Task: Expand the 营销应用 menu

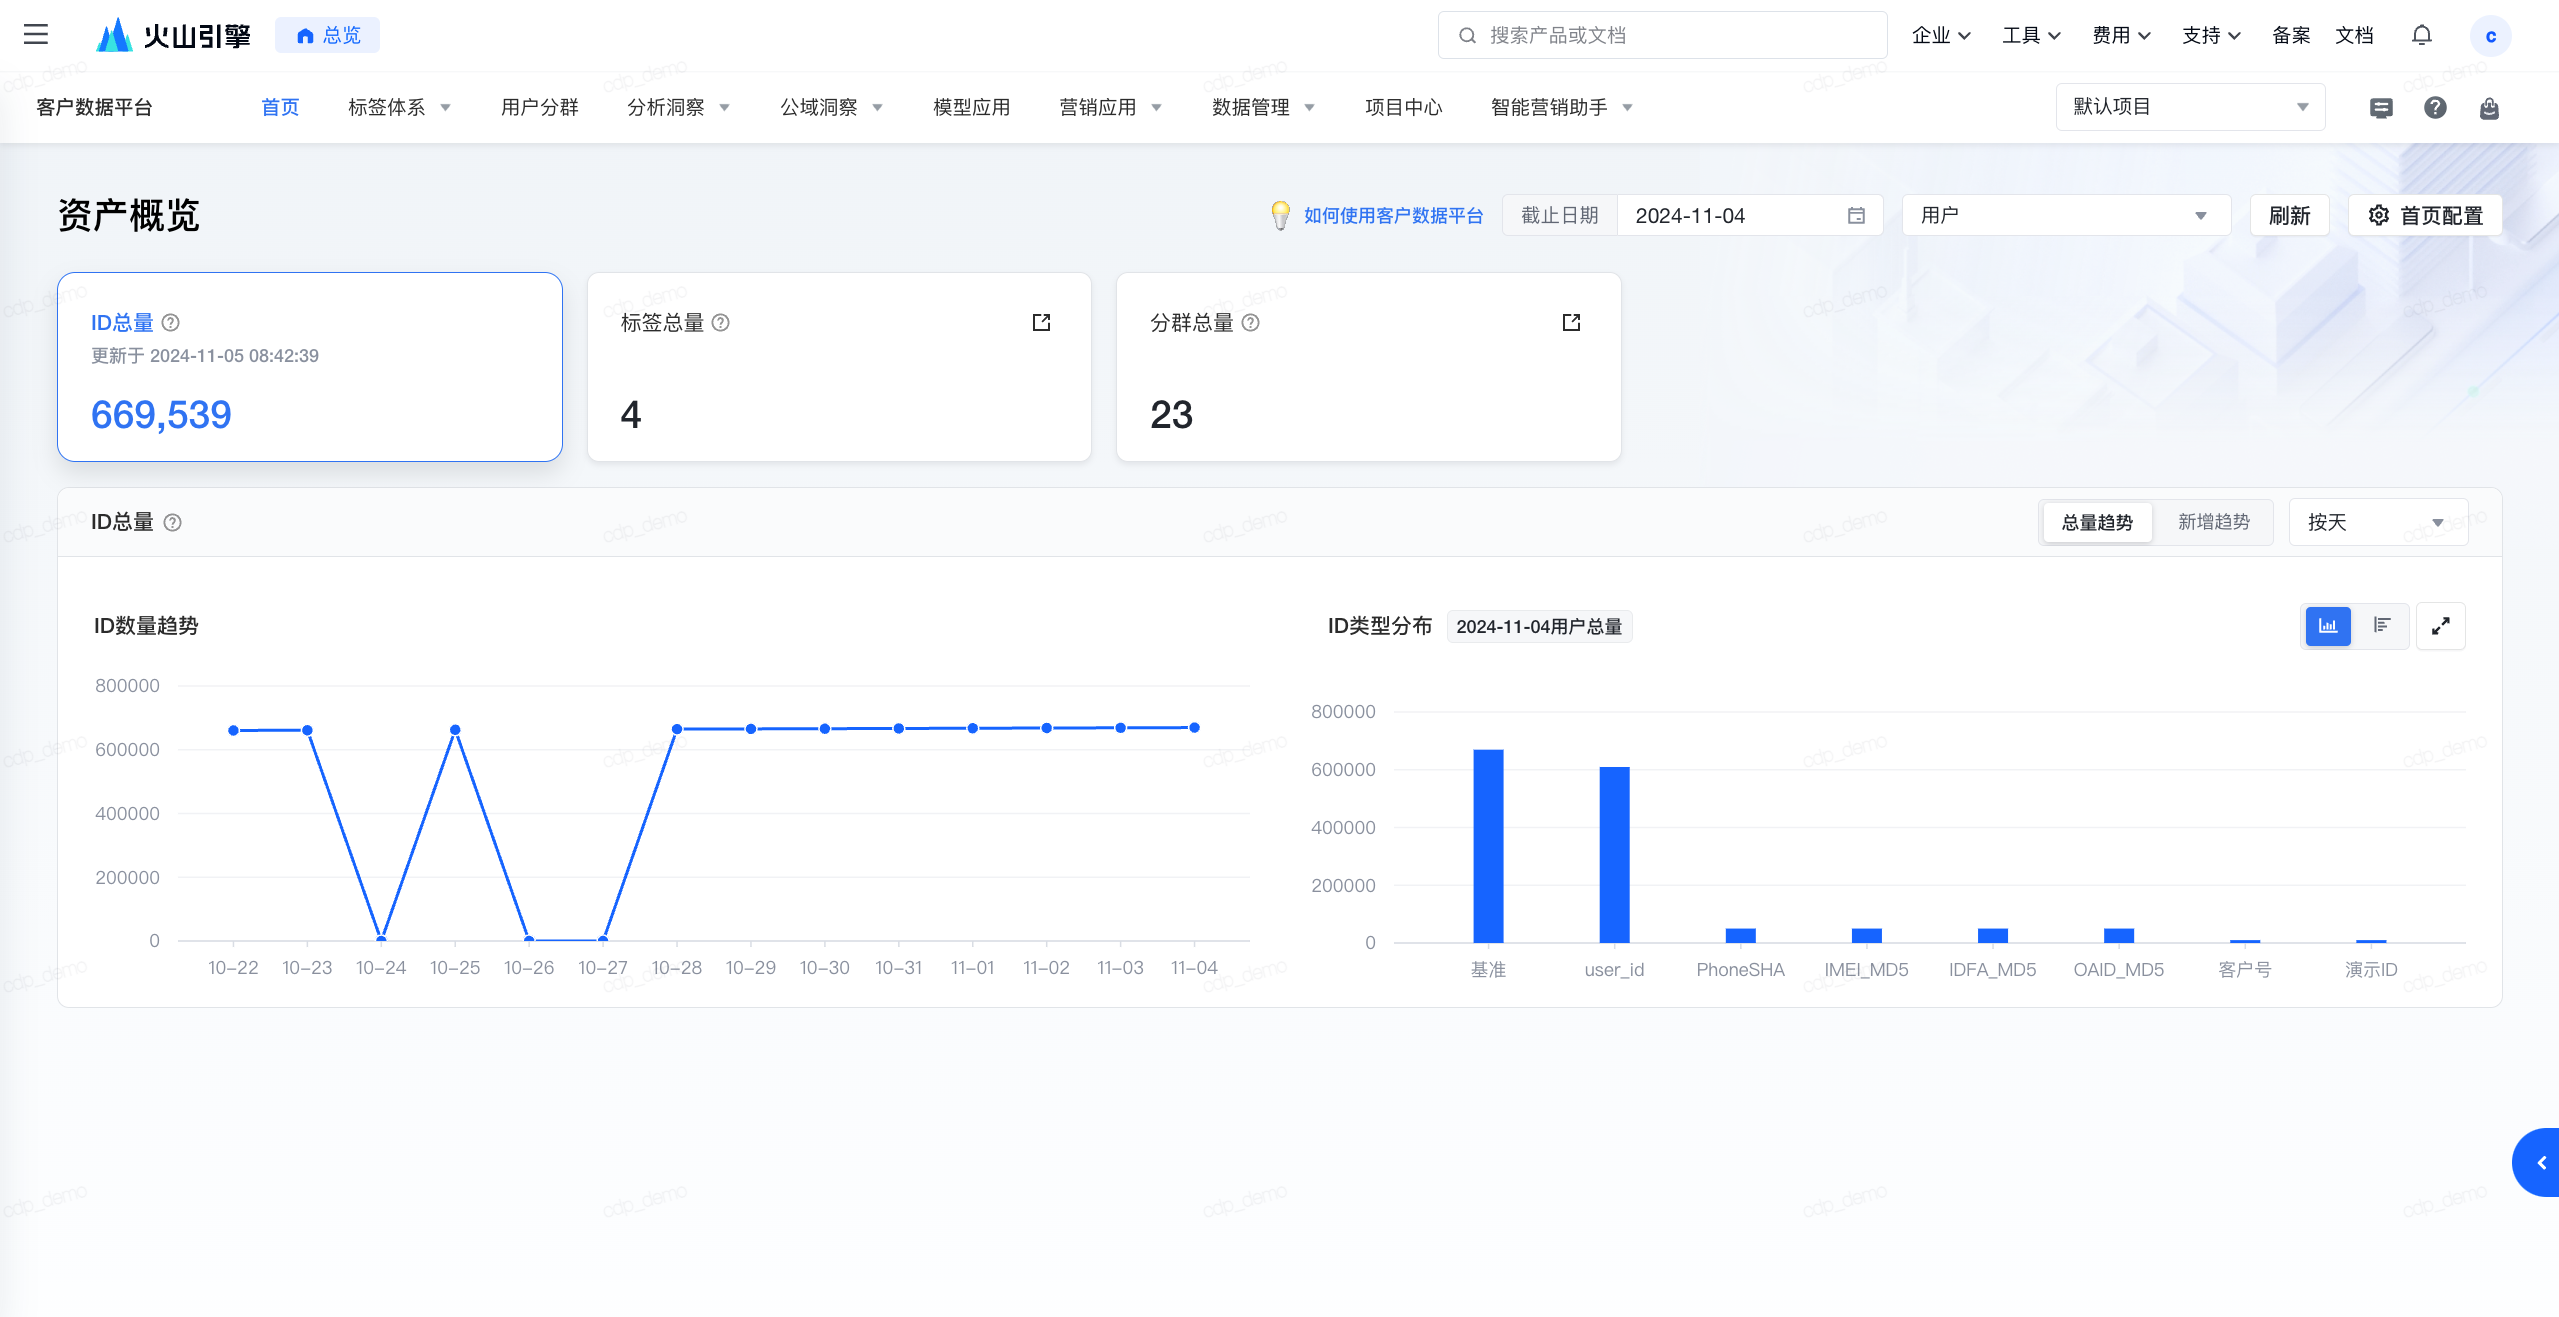Action: (1110, 107)
